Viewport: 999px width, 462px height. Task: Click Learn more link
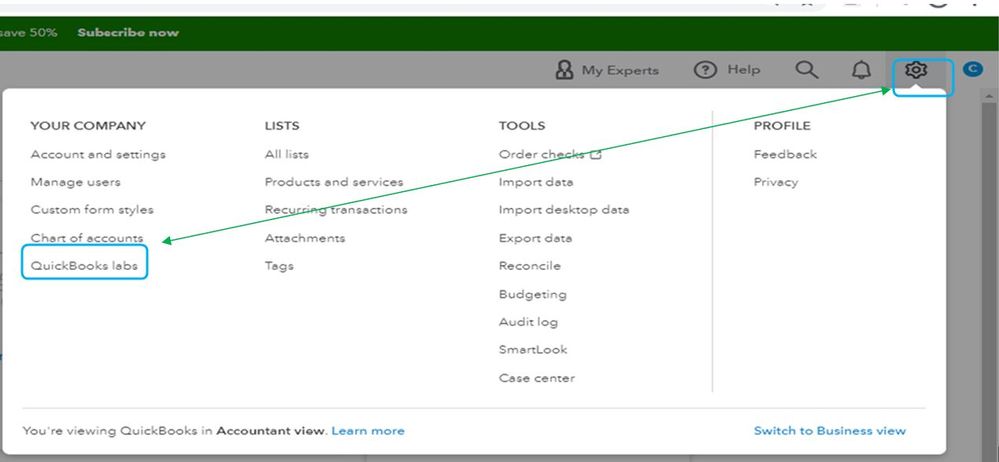[368, 431]
